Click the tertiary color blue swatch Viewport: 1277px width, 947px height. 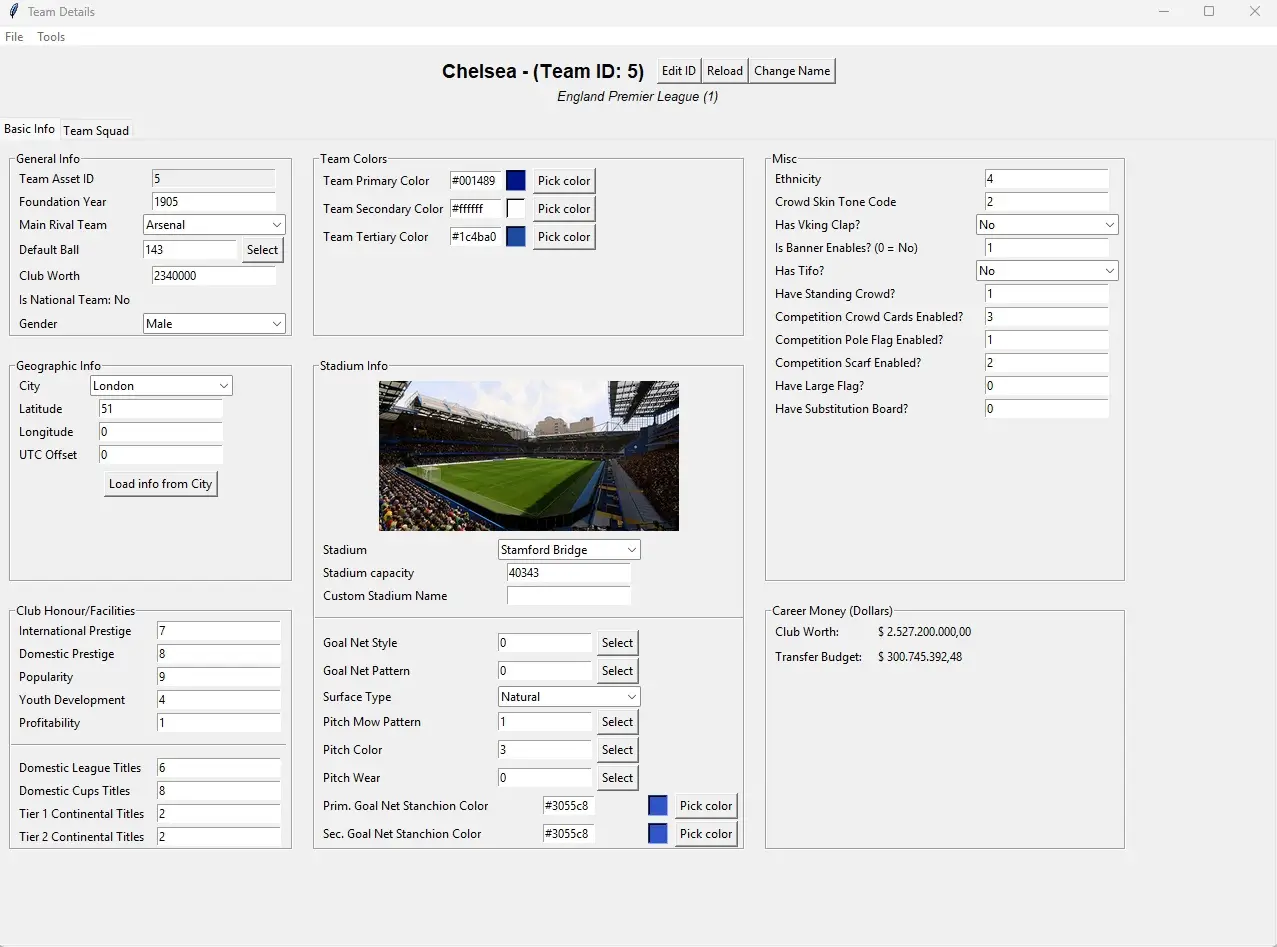click(516, 237)
